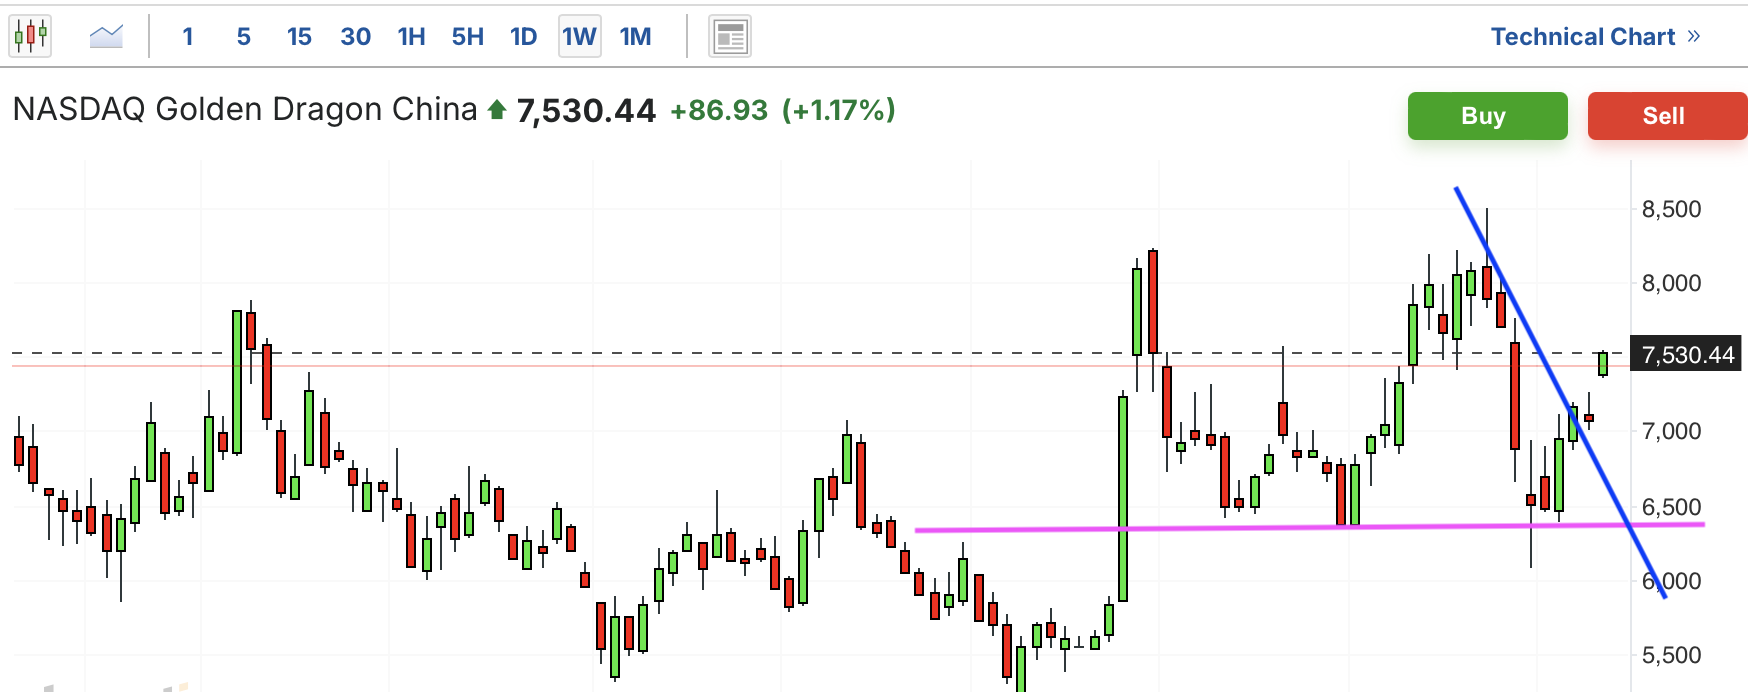Image resolution: width=1748 pixels, height=692 pixels.
Task: Click the 7,530.44 price next to the title
Action: pos(586,110)
